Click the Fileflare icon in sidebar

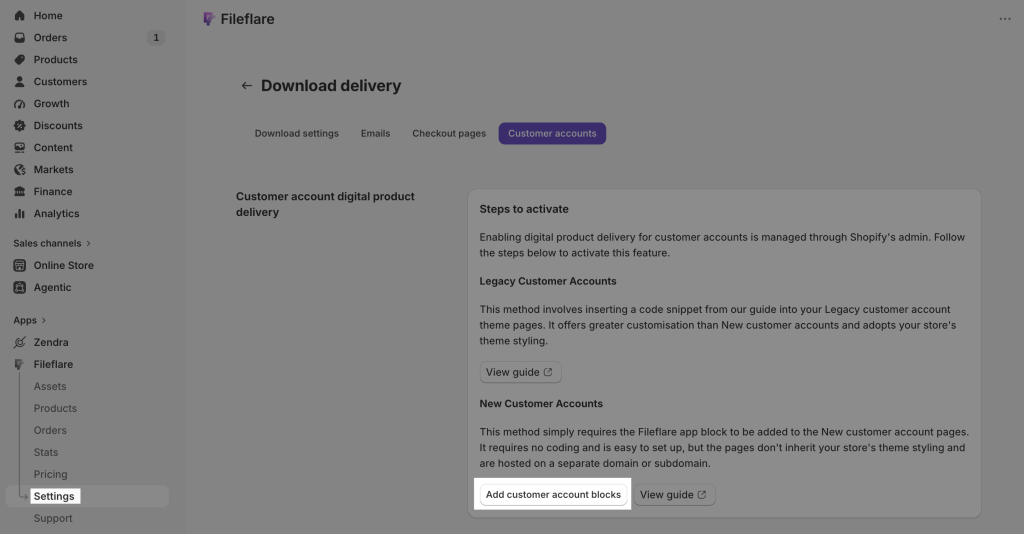tap(20, 364)
